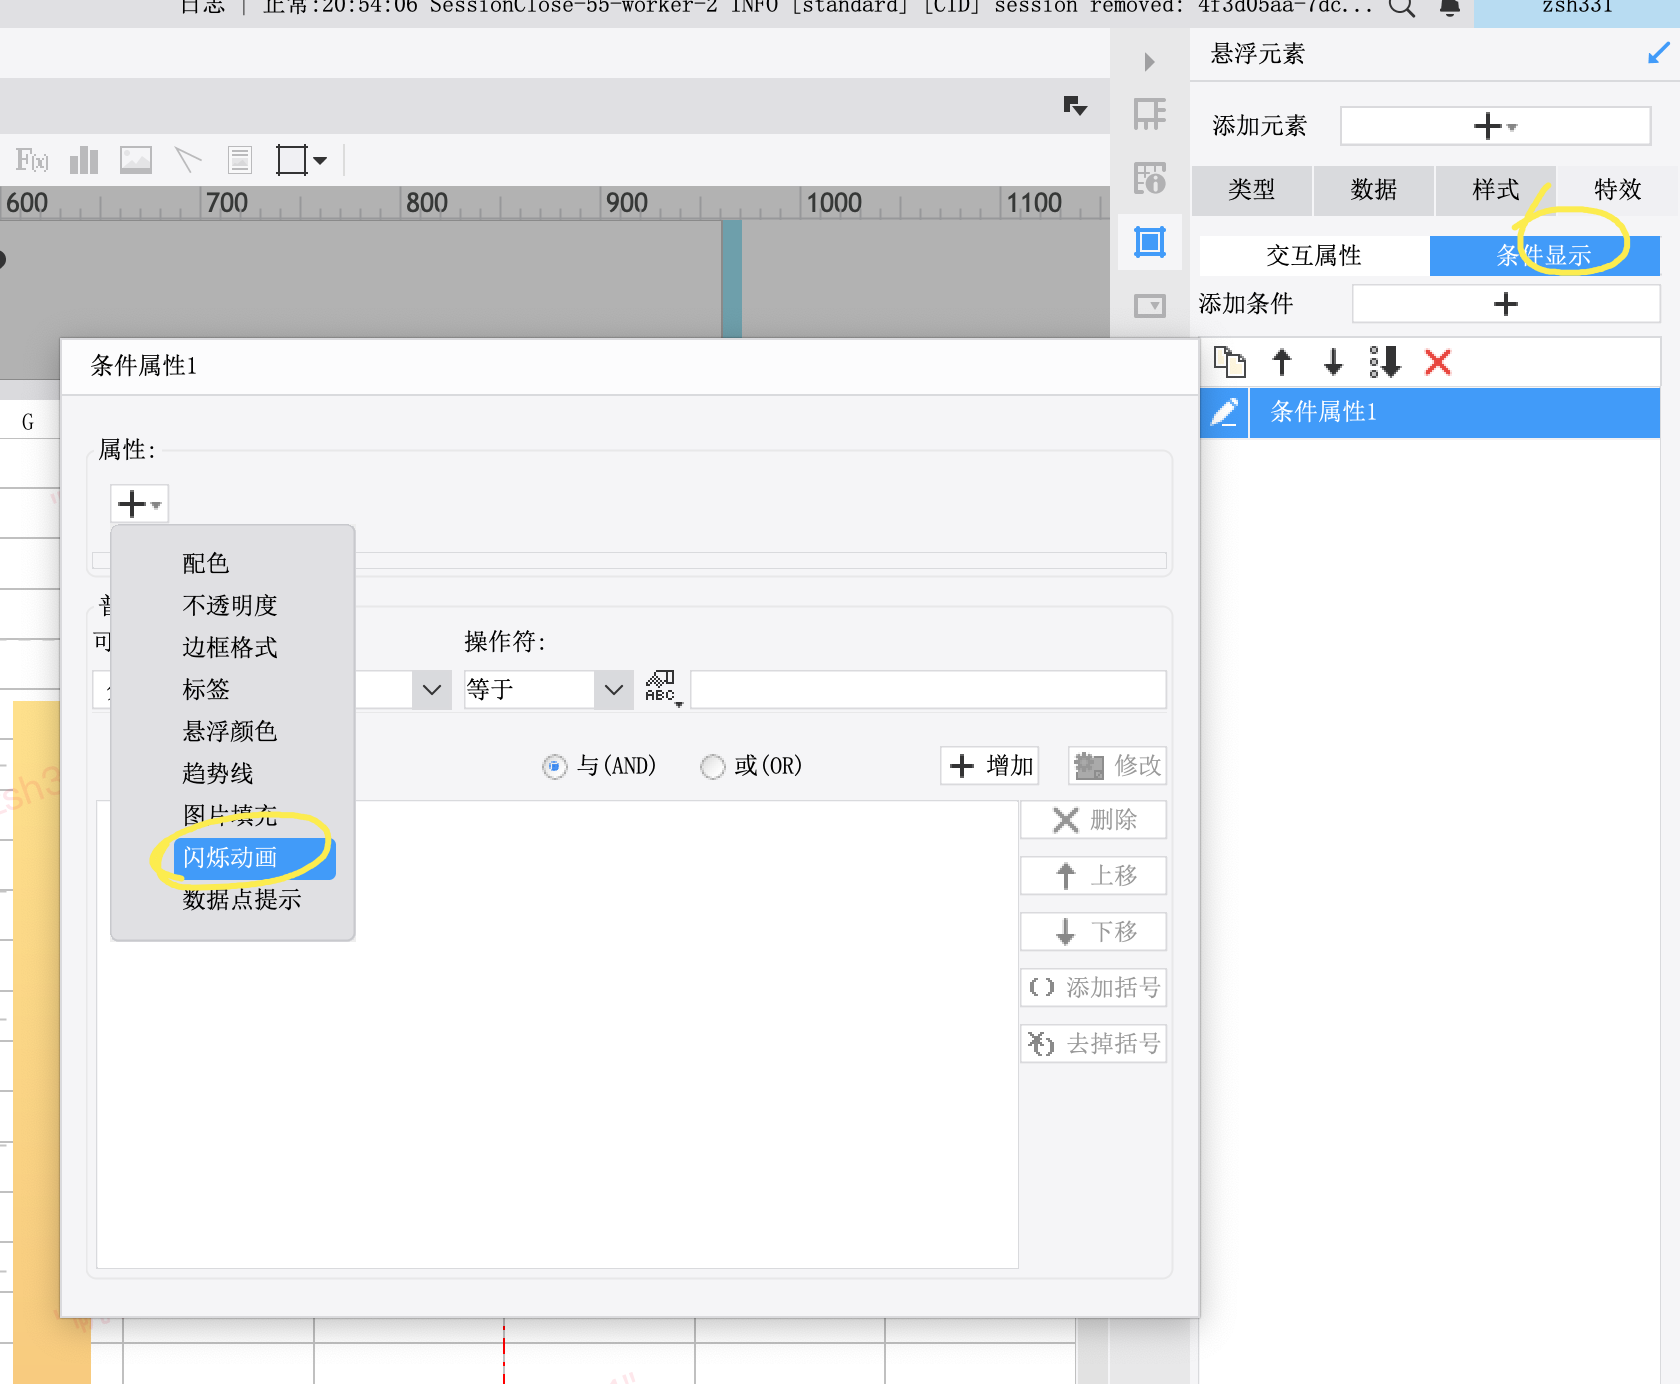Click the insert image toolbar icon
This screenshot has width=1680, height=1384.
tap(136, 160)
